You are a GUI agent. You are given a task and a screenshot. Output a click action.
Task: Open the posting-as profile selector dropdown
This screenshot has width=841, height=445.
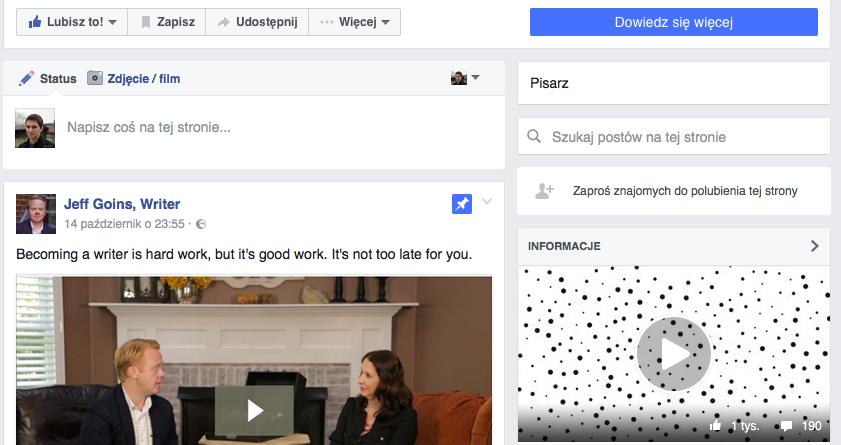[x=465, y=78]
